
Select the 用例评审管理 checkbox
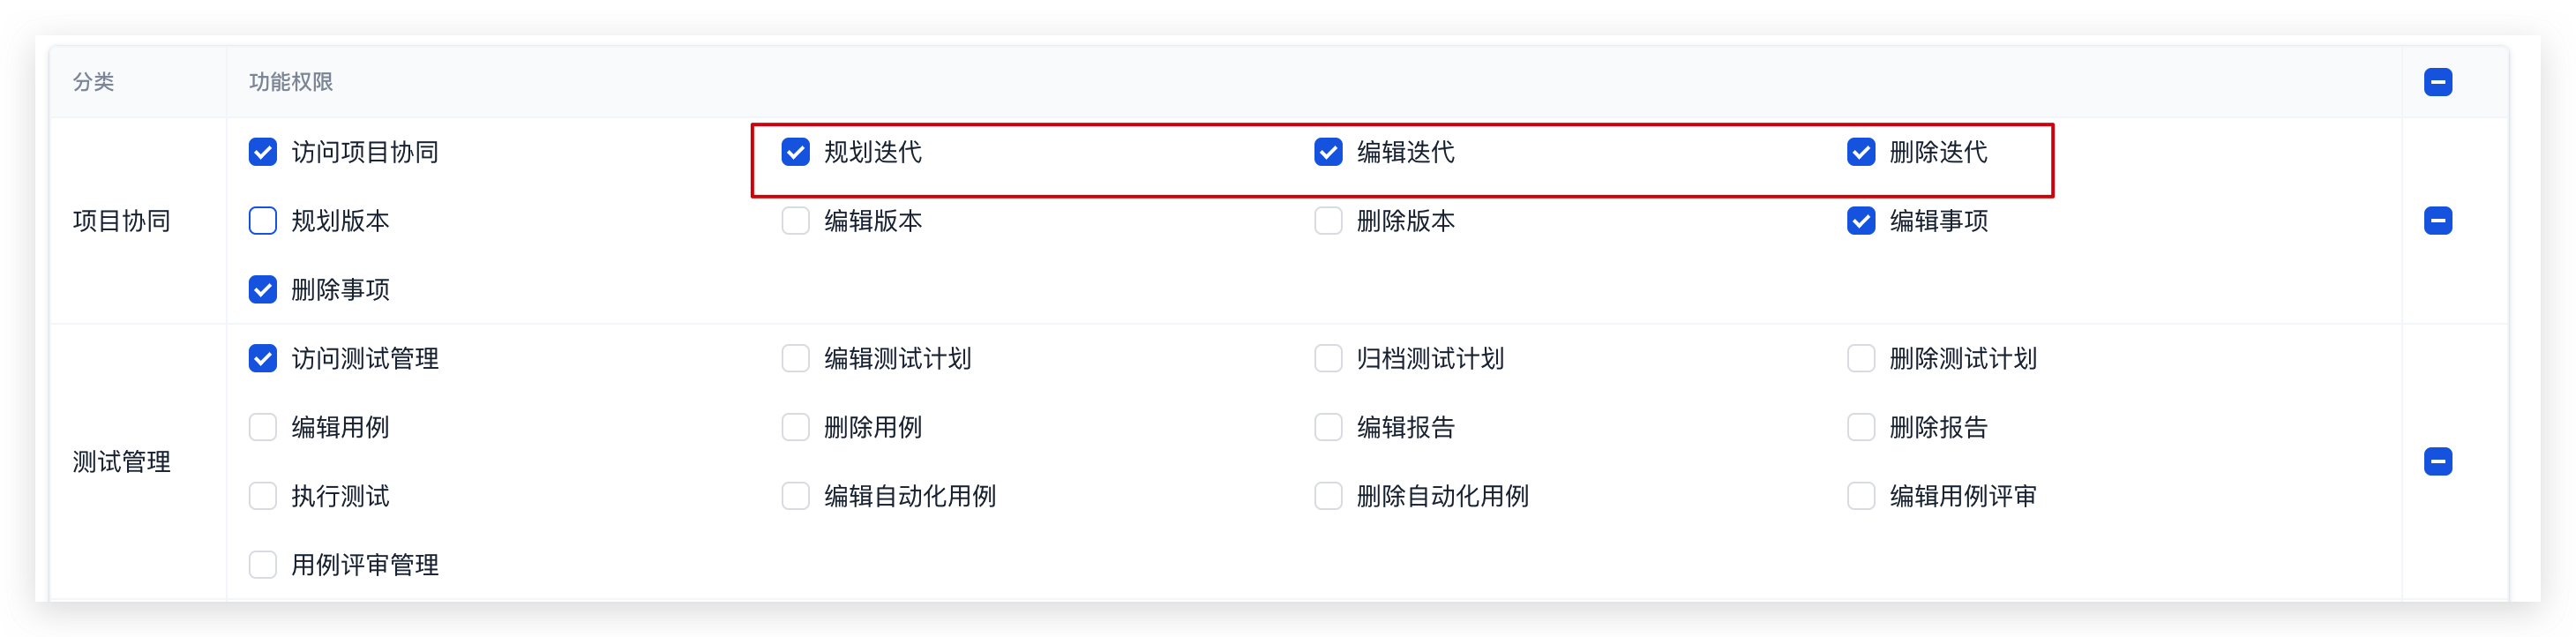(263, 565)
